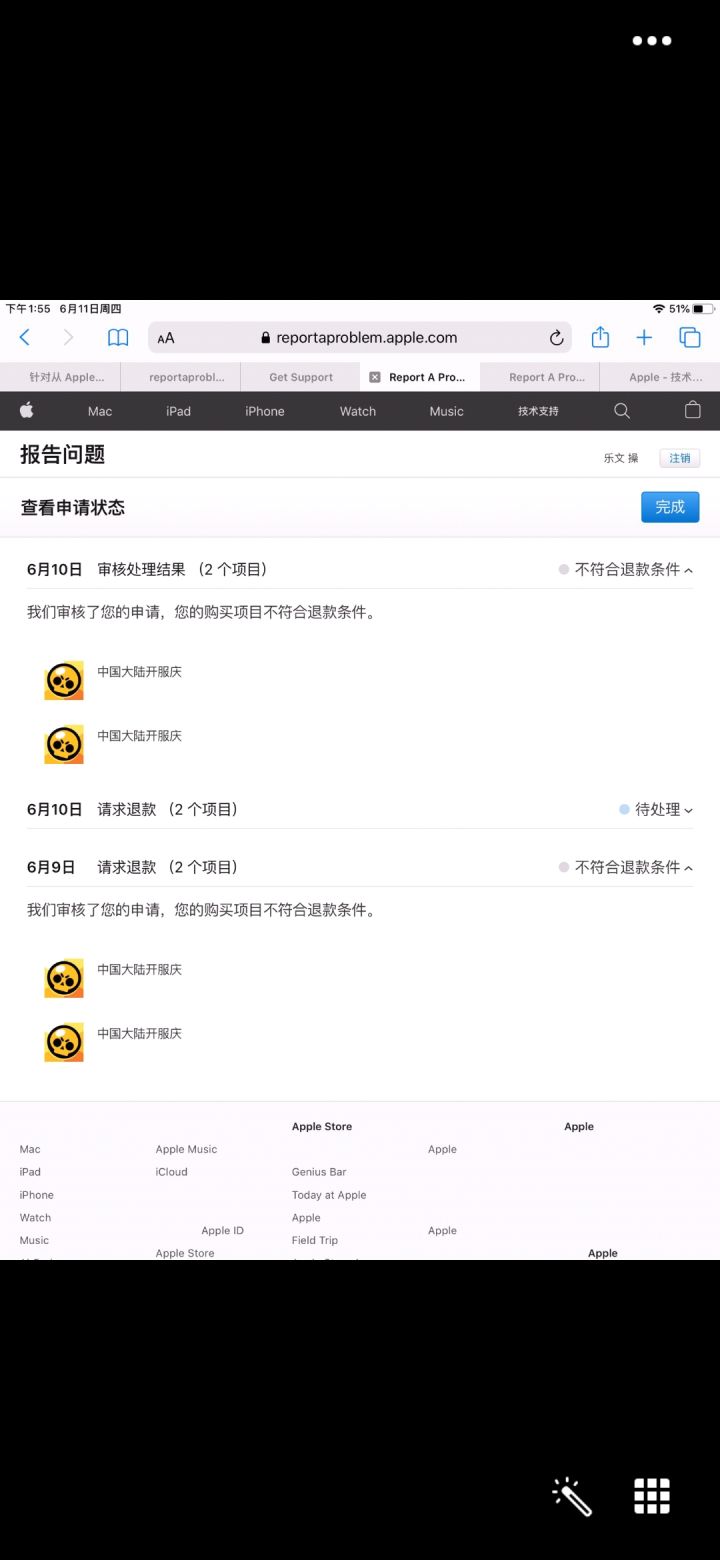Click the Today at Apple footer link
This screenshot has width=720, height=1560.
(x=329, y=1195)
